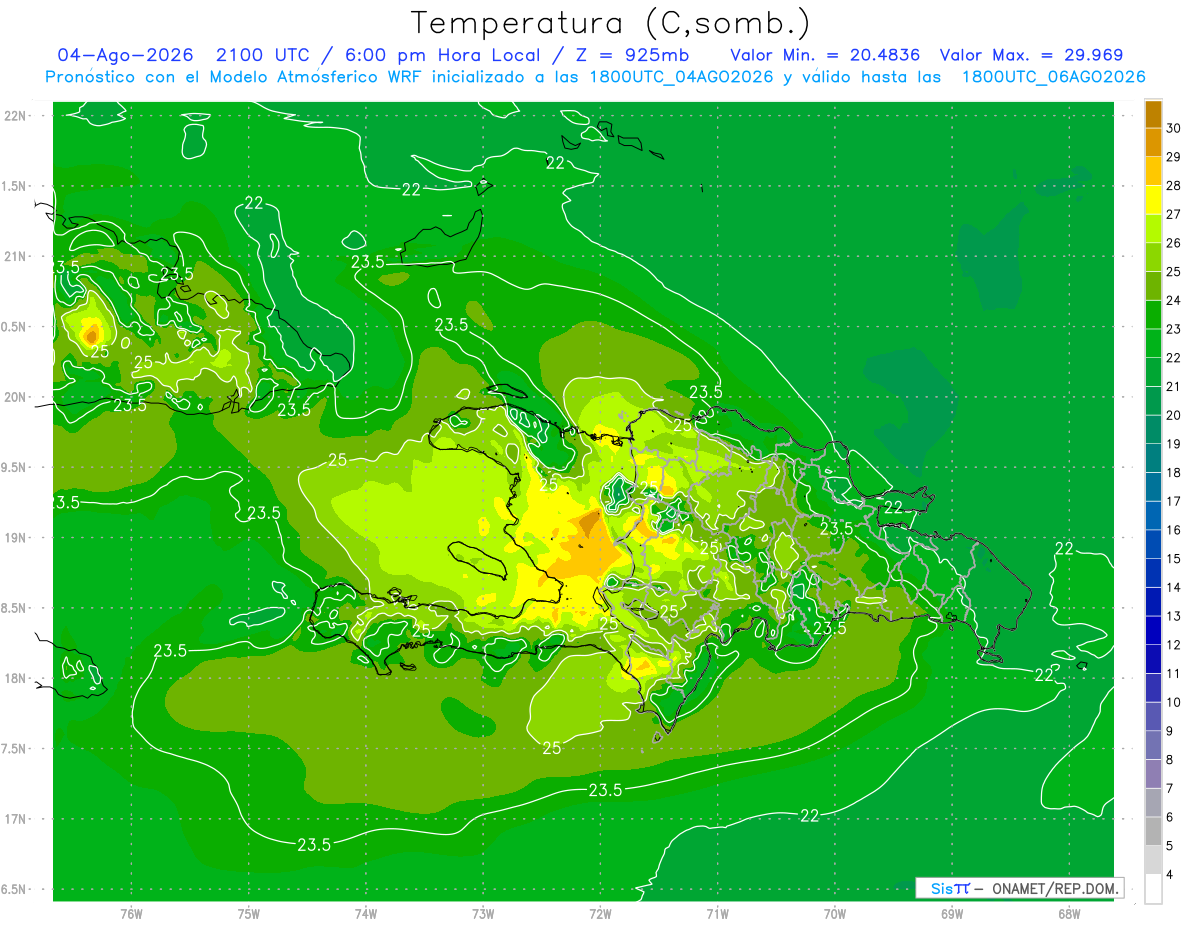
Task: Click the '70W' longitude axis label
Action: (x=835, y=914)
